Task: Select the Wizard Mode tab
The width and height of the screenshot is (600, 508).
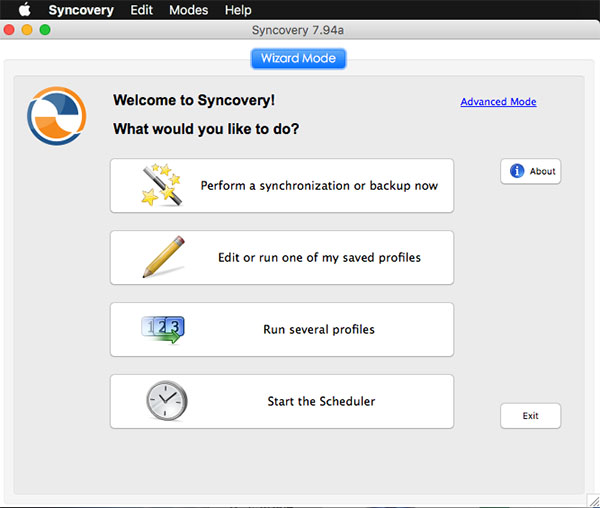Action: 298,59
